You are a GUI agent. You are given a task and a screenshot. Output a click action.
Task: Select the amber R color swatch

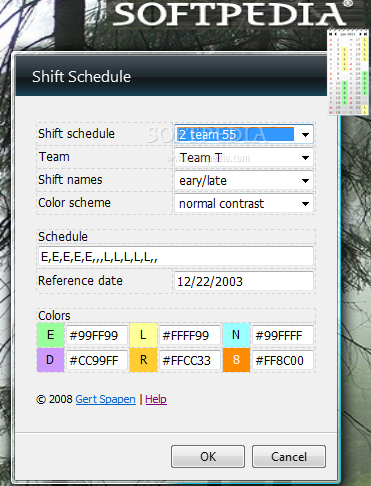143,360
